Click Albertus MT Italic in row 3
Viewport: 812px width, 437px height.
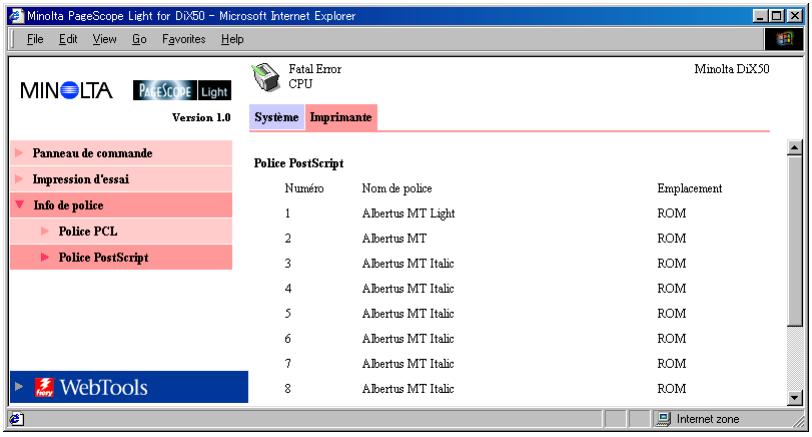(x=408, y=264)
